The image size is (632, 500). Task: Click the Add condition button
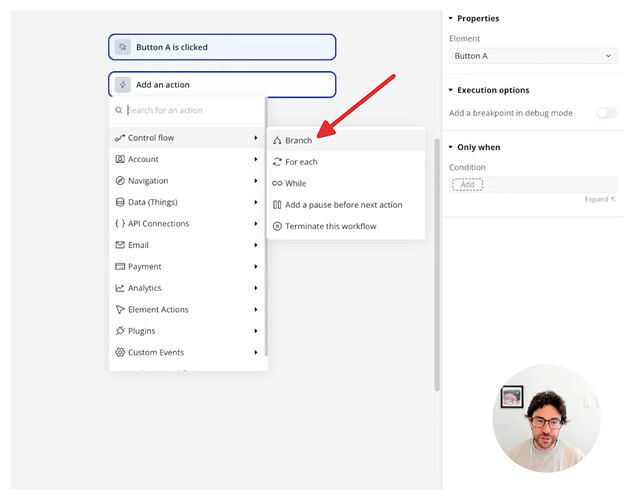(467, 185)
